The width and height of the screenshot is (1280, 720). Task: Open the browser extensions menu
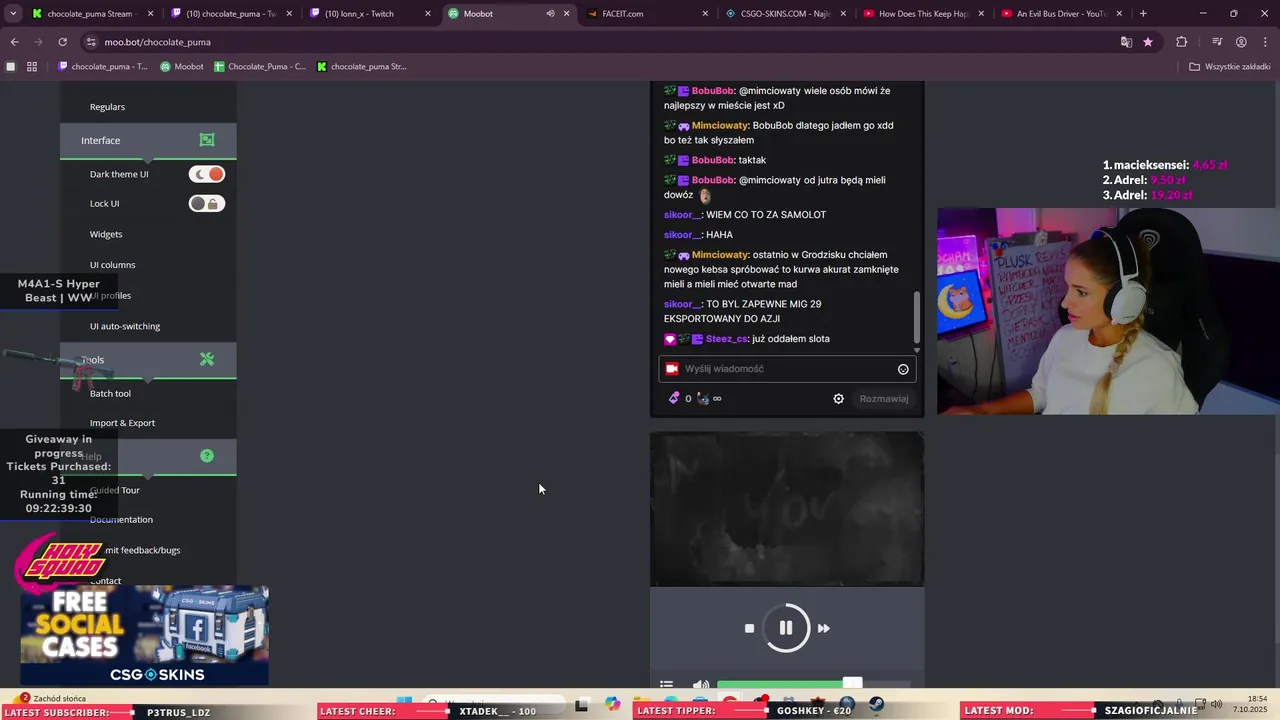[1182, 42]
